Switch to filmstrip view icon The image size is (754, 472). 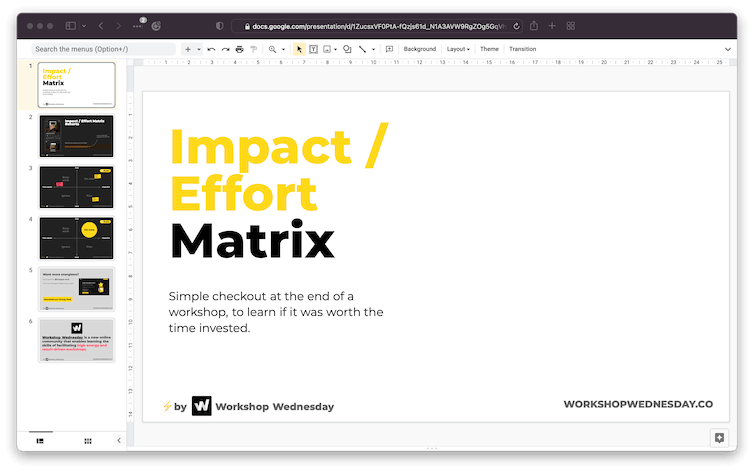tap(40, 441)
